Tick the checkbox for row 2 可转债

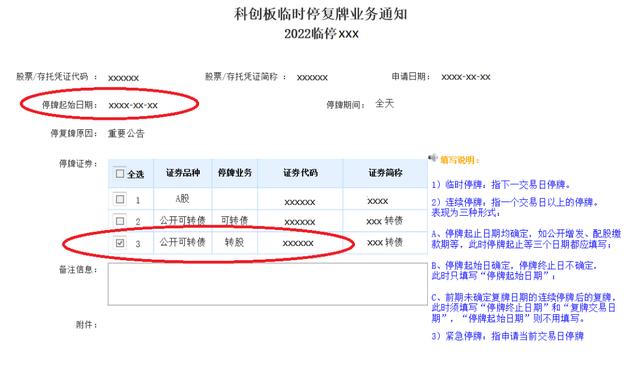tap(120, 221)
